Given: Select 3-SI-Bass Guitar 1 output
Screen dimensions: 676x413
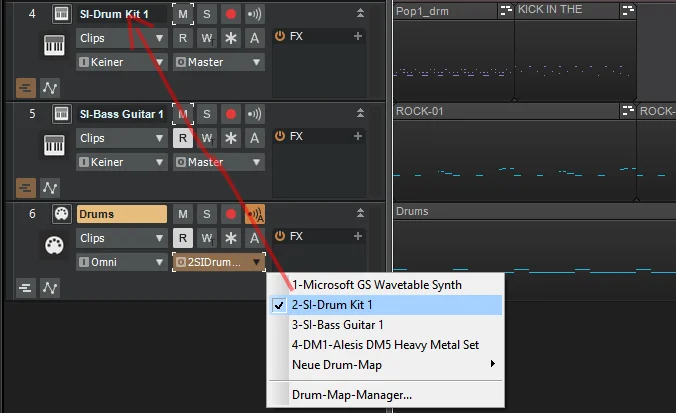Looking at the screenshot, I should click(x=385, y=325).
